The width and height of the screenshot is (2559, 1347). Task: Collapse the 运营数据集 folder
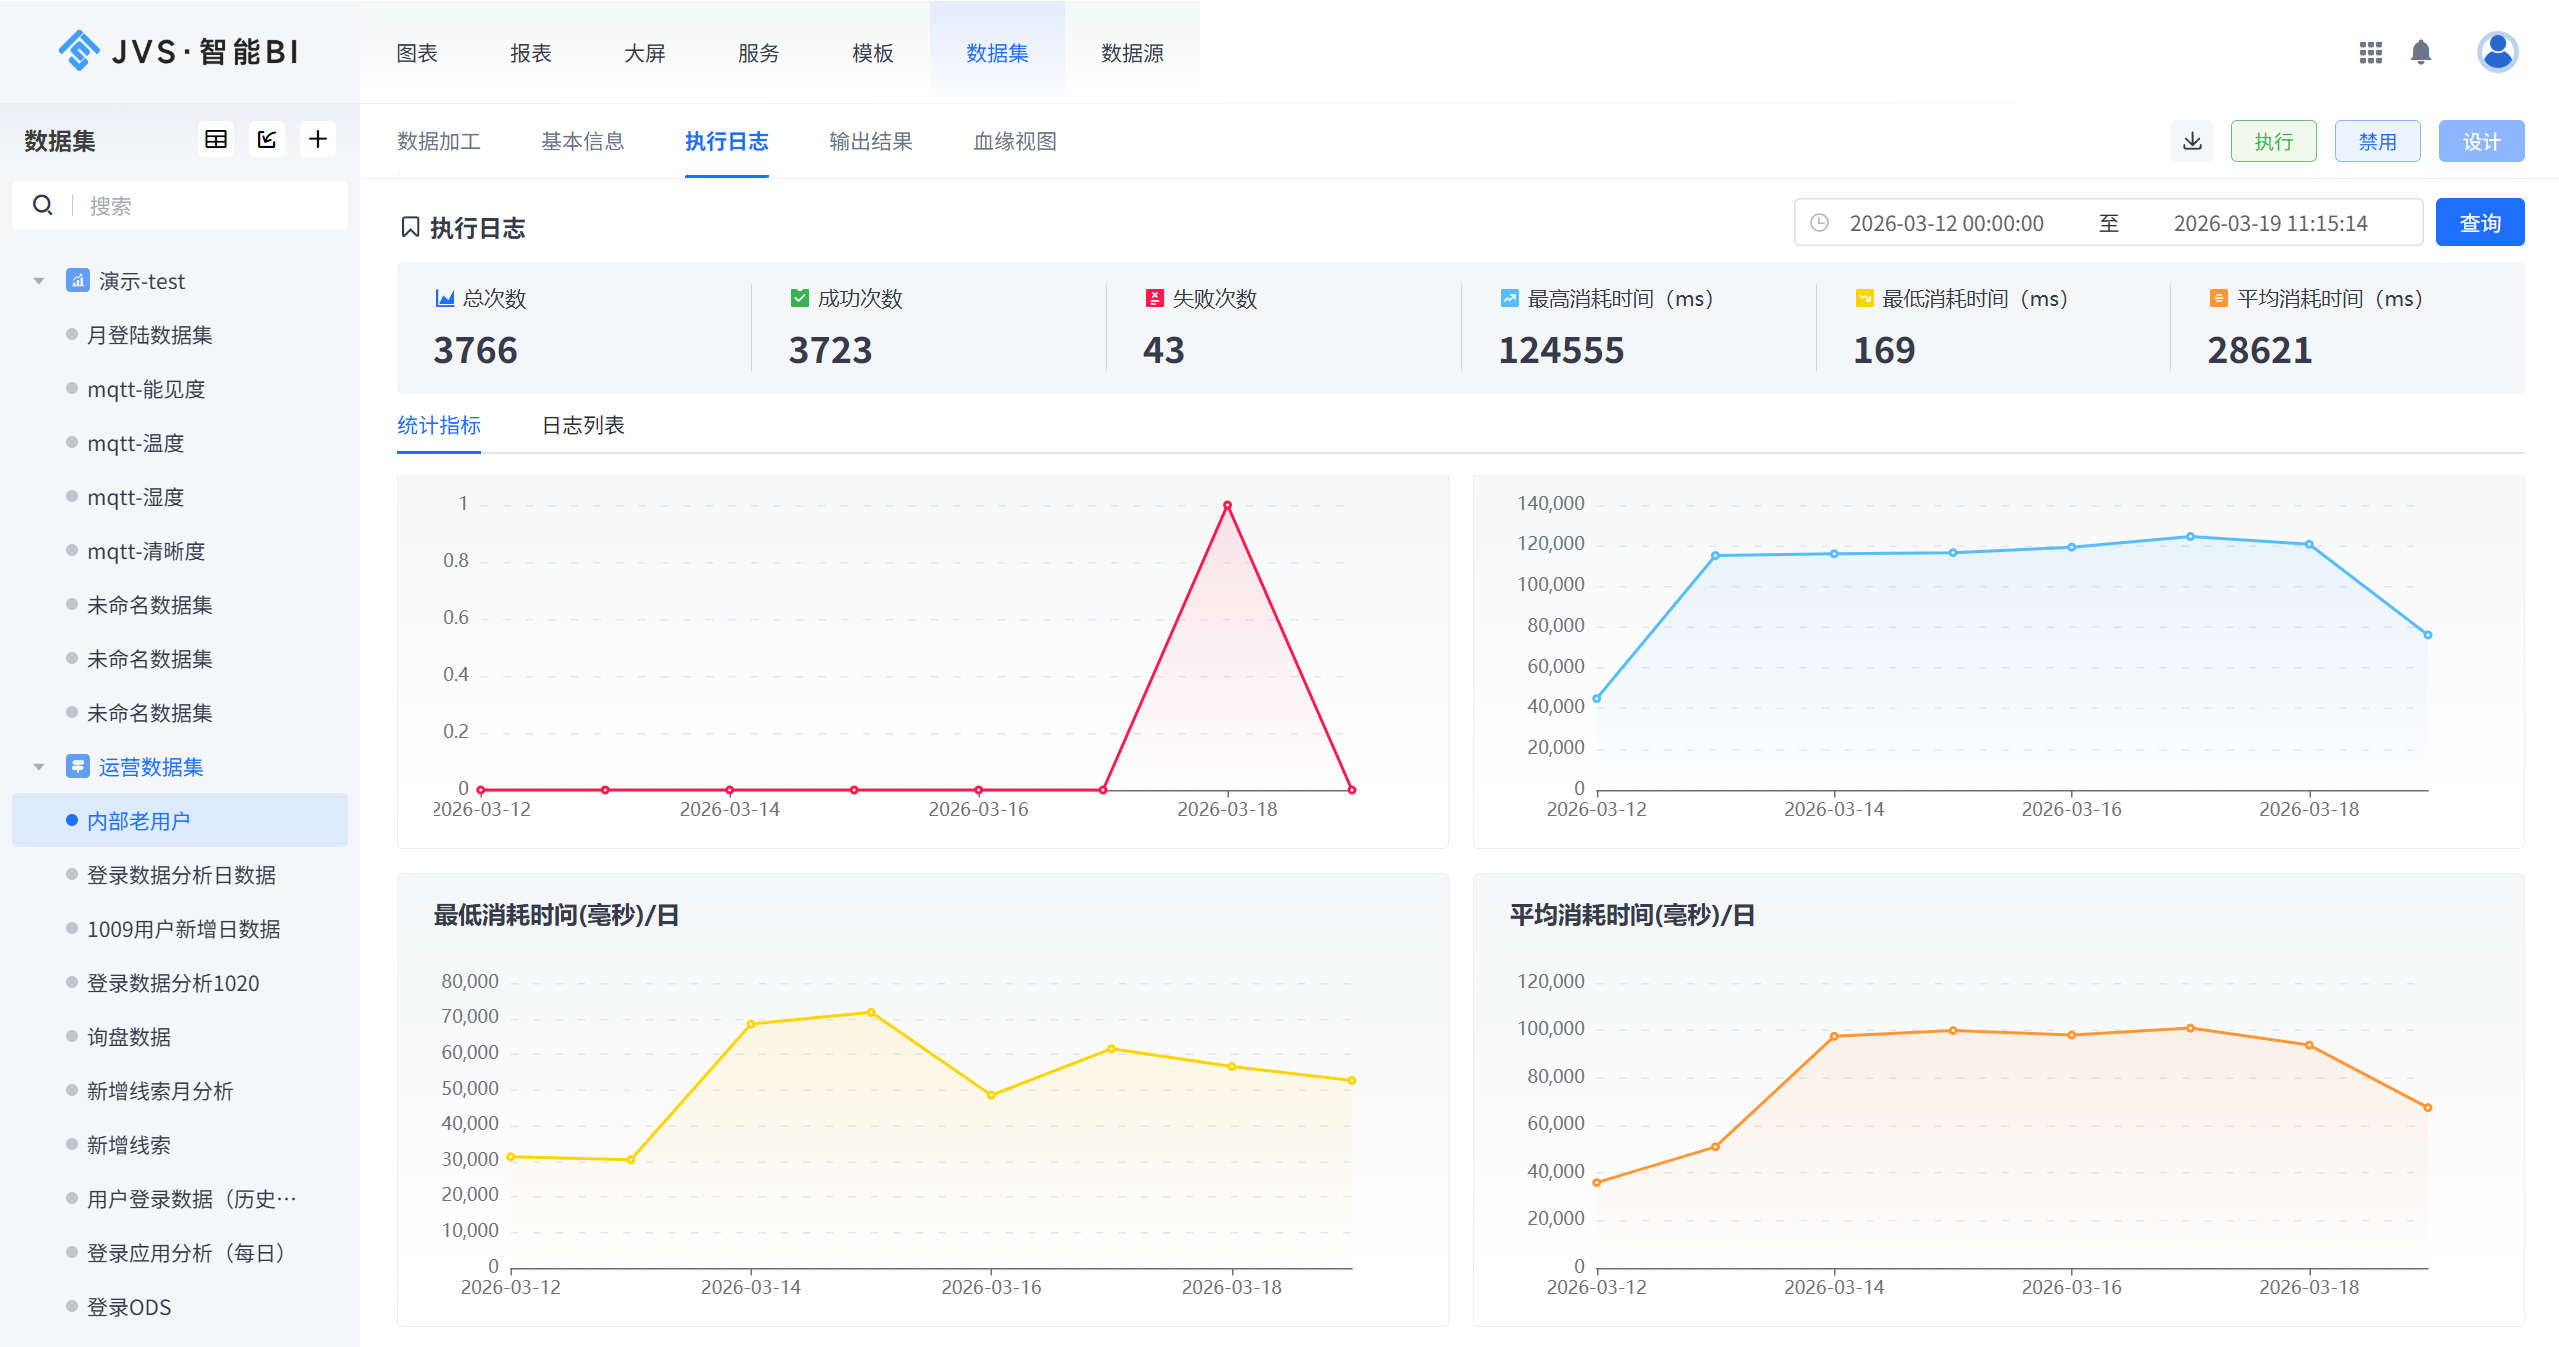[39, 767]
